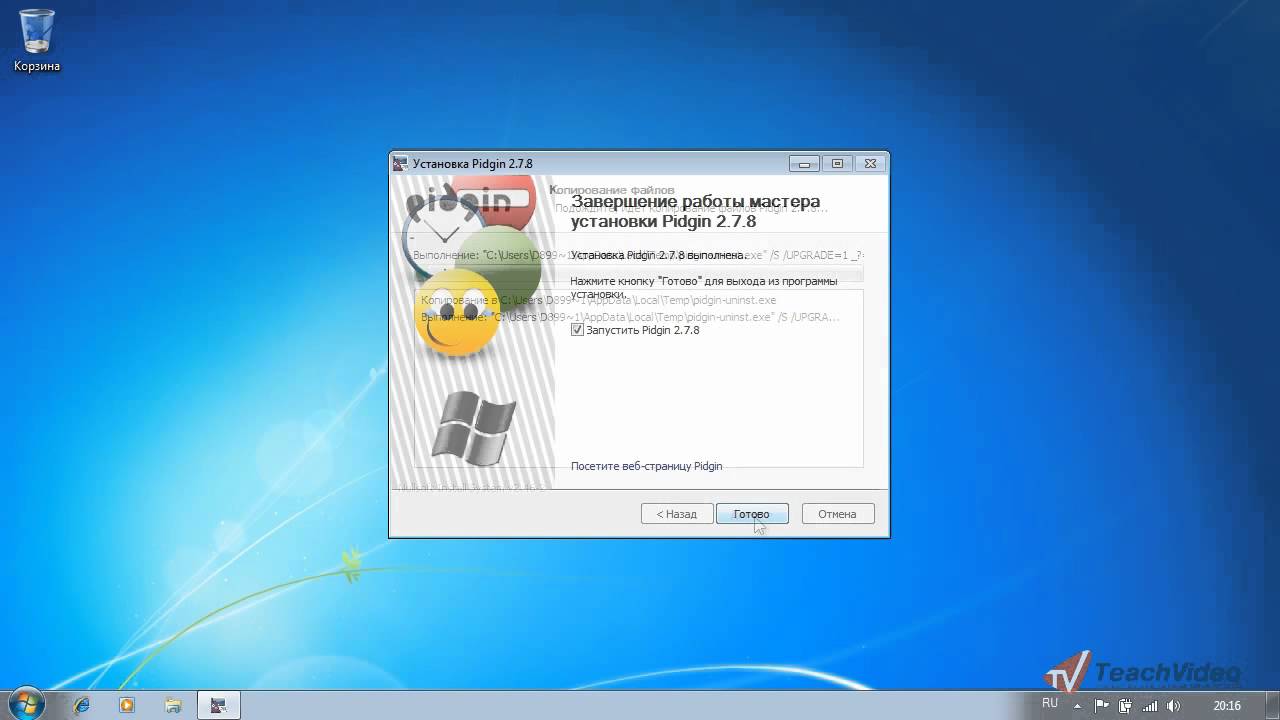1280x720 pixels.
Task: Maximize the Установка Pidgin 2.7.8 window
Action: click(x=837, y=164)
